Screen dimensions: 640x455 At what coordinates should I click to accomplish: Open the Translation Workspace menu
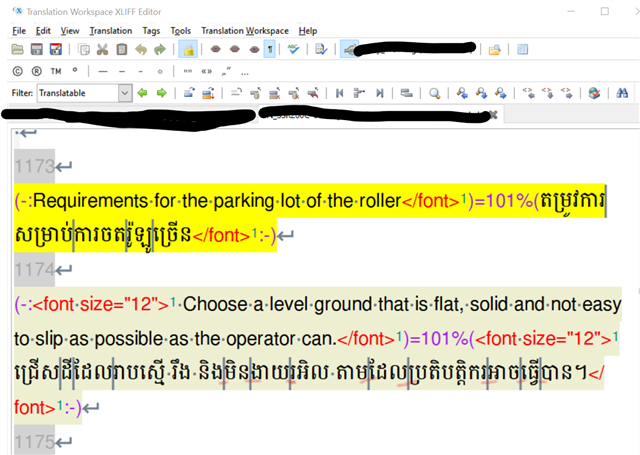pos(245,31)
